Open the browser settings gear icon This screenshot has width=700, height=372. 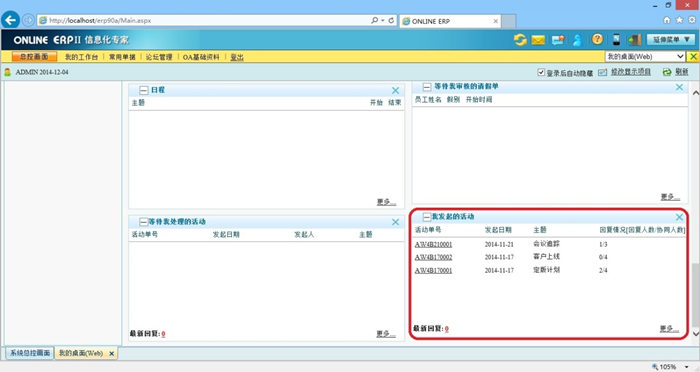point(692,20)
